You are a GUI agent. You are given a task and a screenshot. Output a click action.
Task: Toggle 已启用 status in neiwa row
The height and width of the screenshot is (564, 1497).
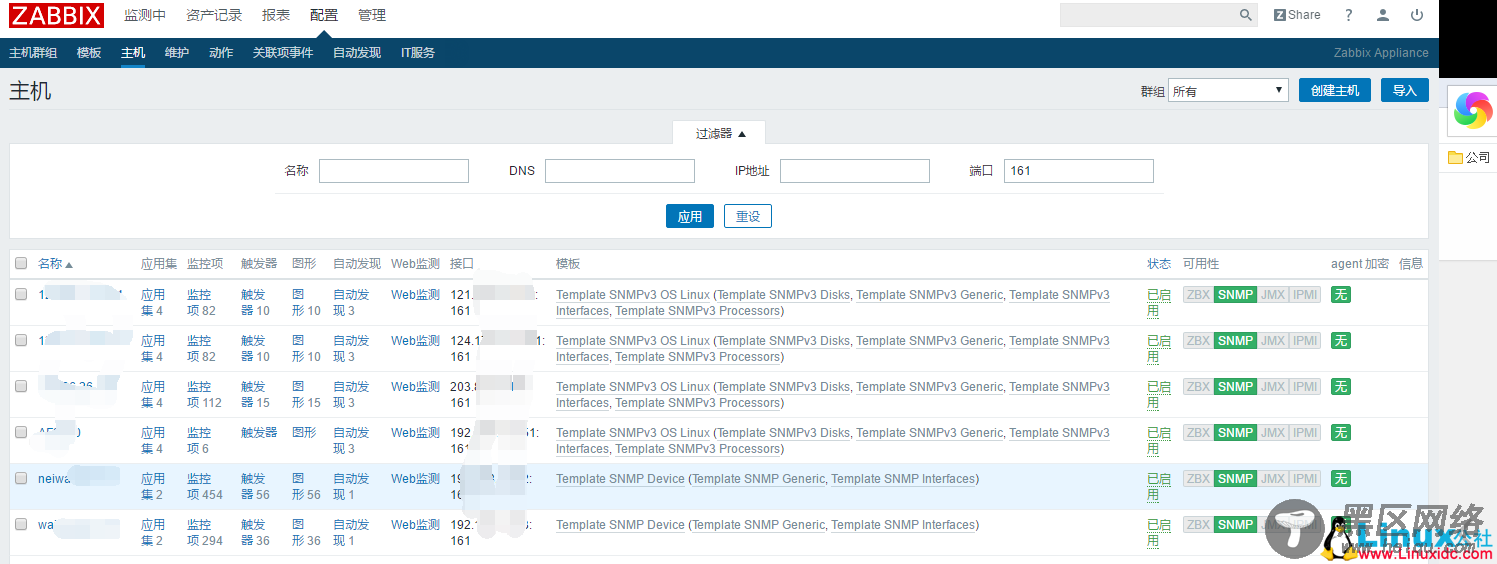click(1159, 487)
